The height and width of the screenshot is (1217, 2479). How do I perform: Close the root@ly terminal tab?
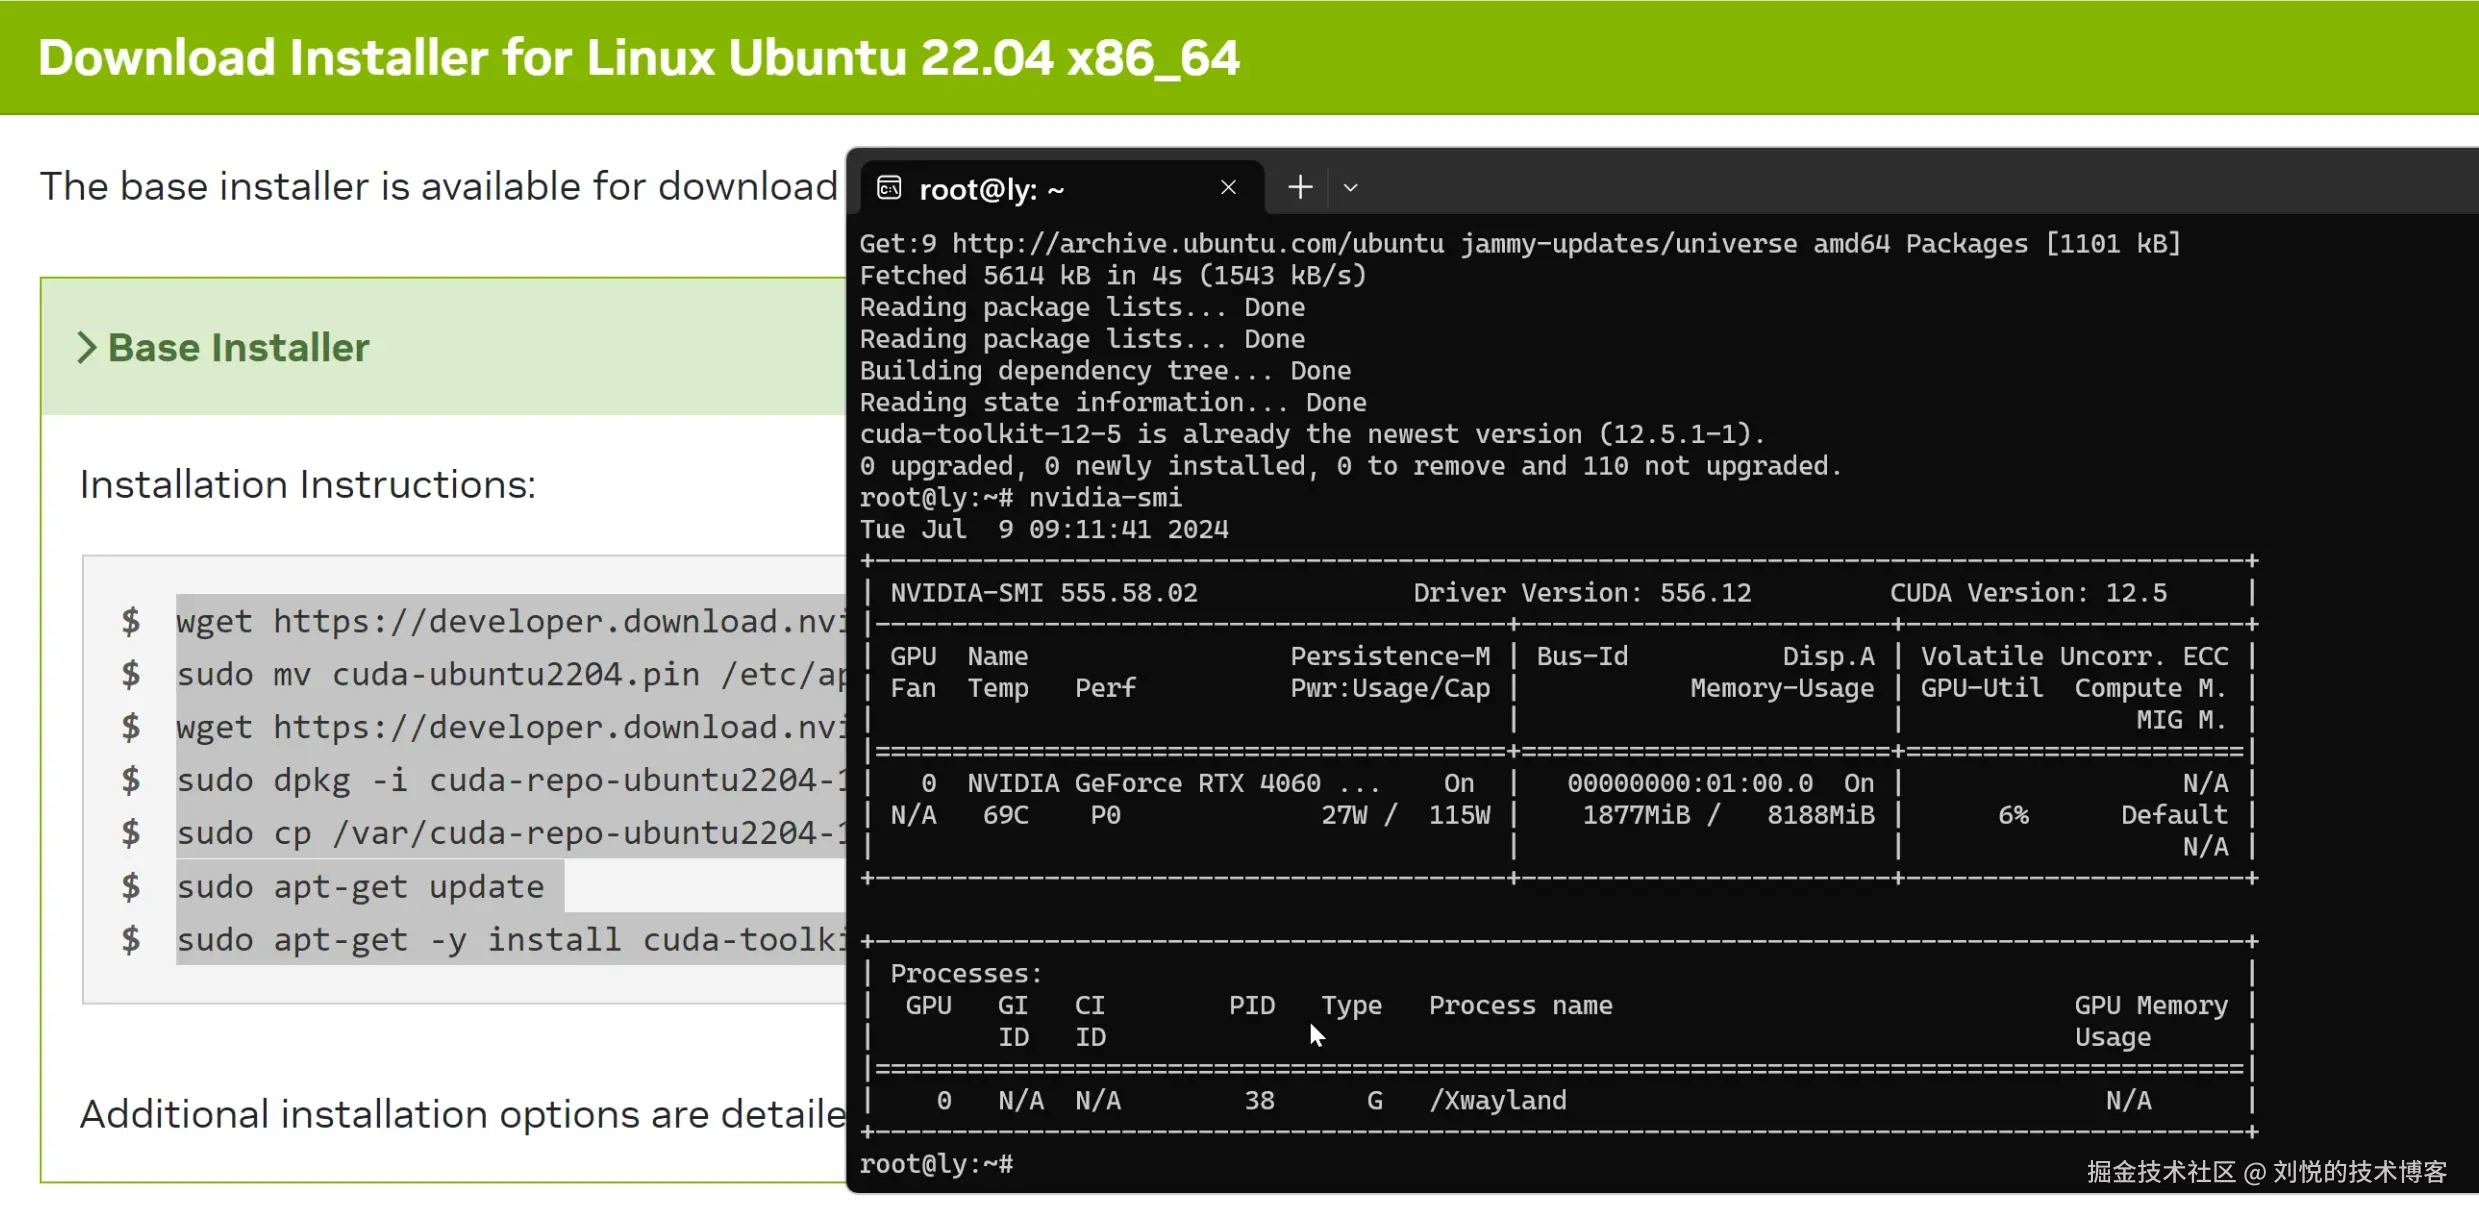pos(1228,187)
